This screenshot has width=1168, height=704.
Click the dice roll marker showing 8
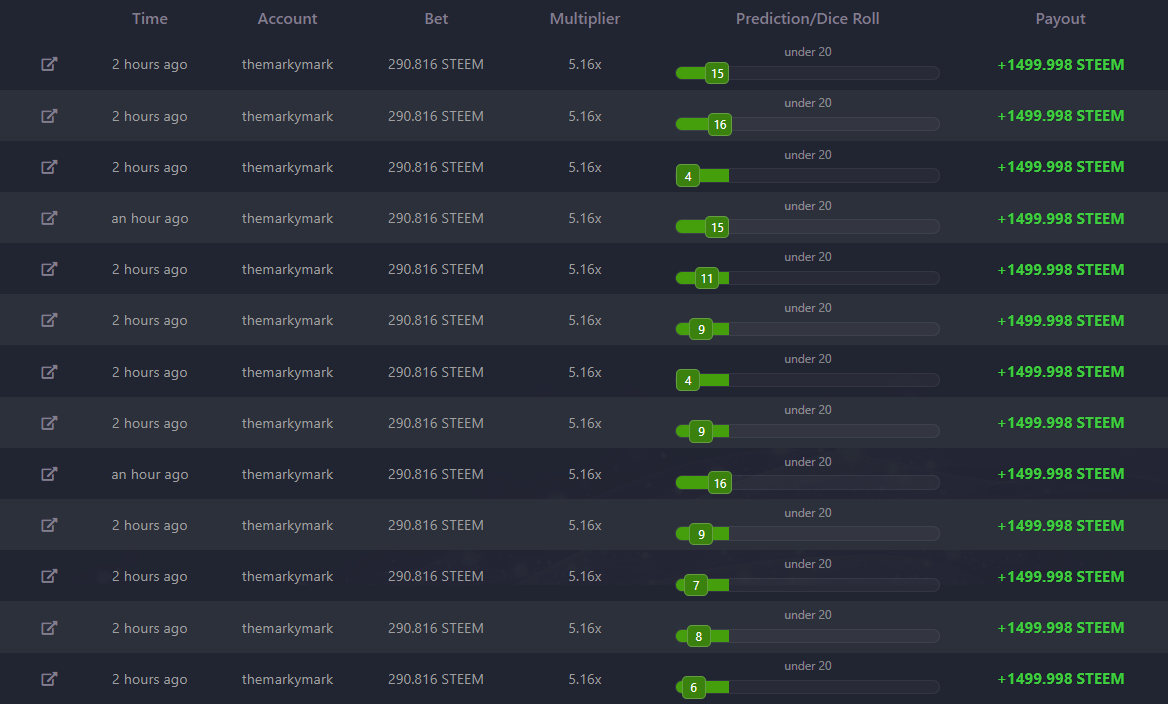pos(699,636)
